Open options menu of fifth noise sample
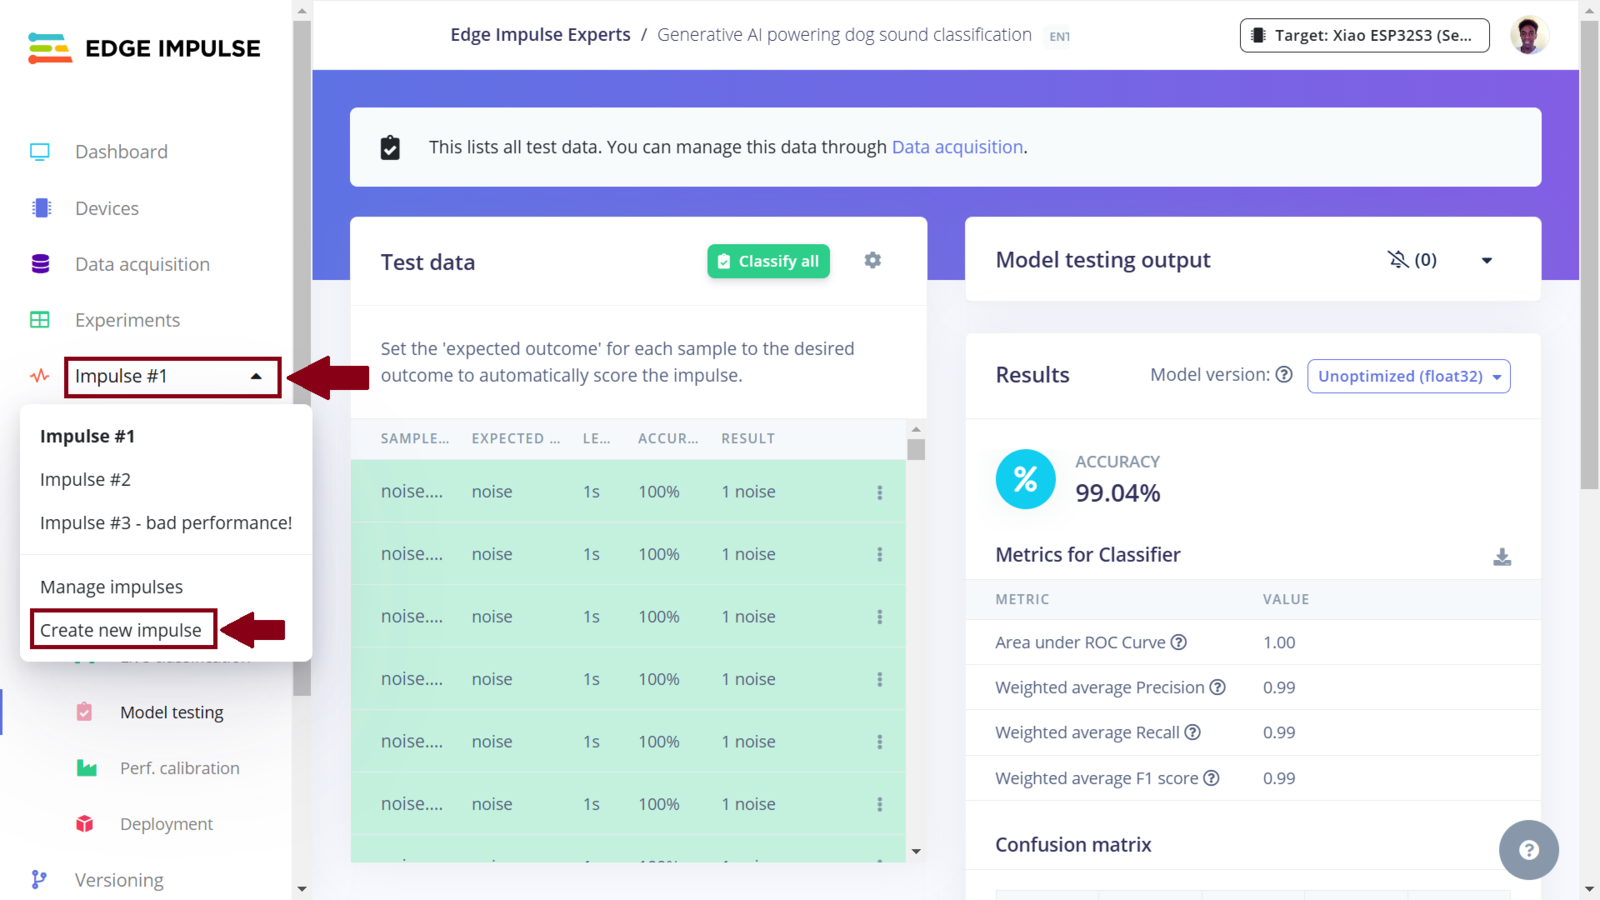The image size is (1600, 900). (x=880, y=742)
